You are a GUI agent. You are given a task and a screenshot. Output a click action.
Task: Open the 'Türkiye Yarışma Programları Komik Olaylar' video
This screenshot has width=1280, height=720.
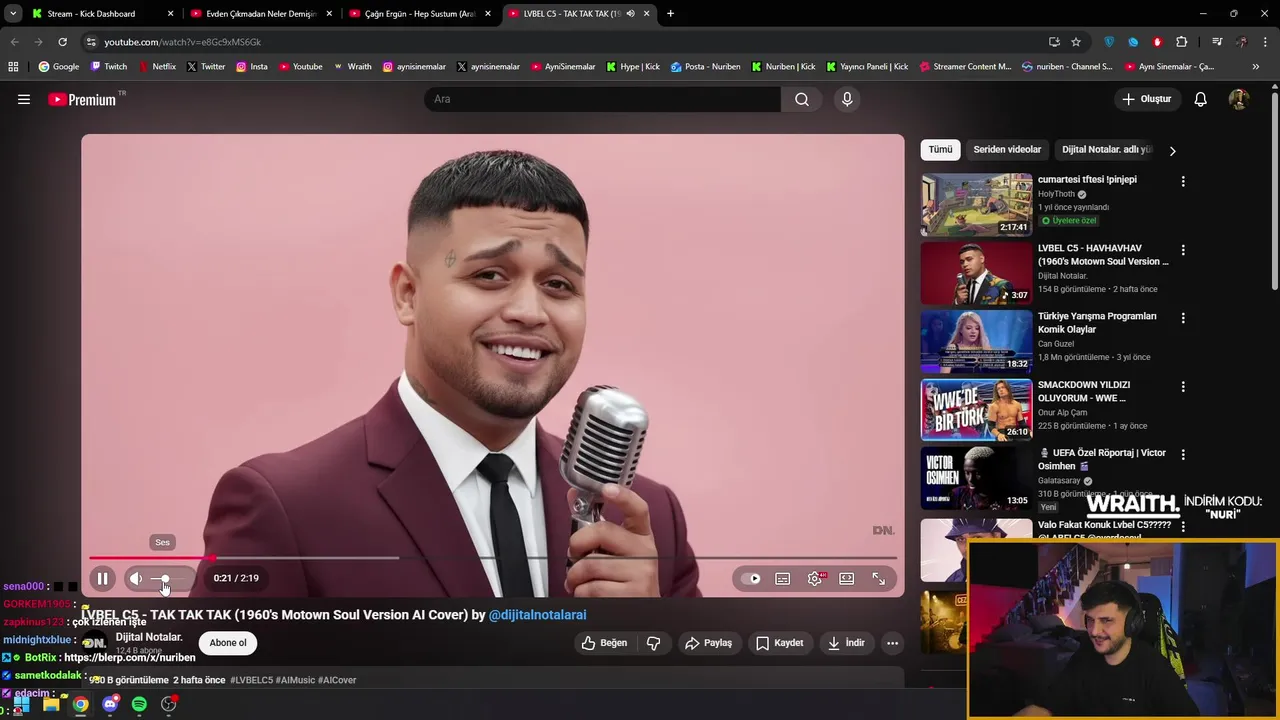(x=1097, y=323)
